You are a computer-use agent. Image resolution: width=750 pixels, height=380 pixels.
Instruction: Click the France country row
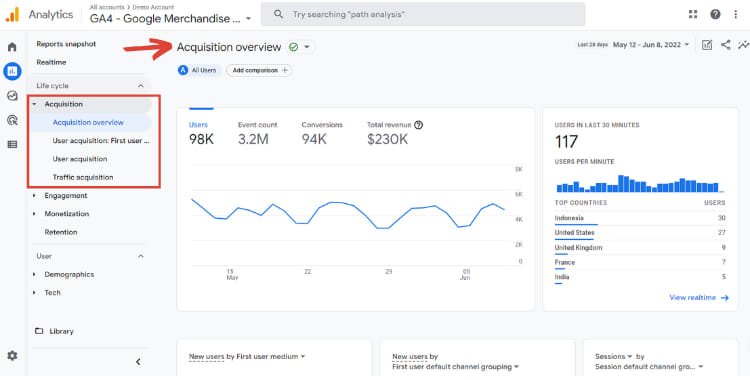[x=640, y=263]
